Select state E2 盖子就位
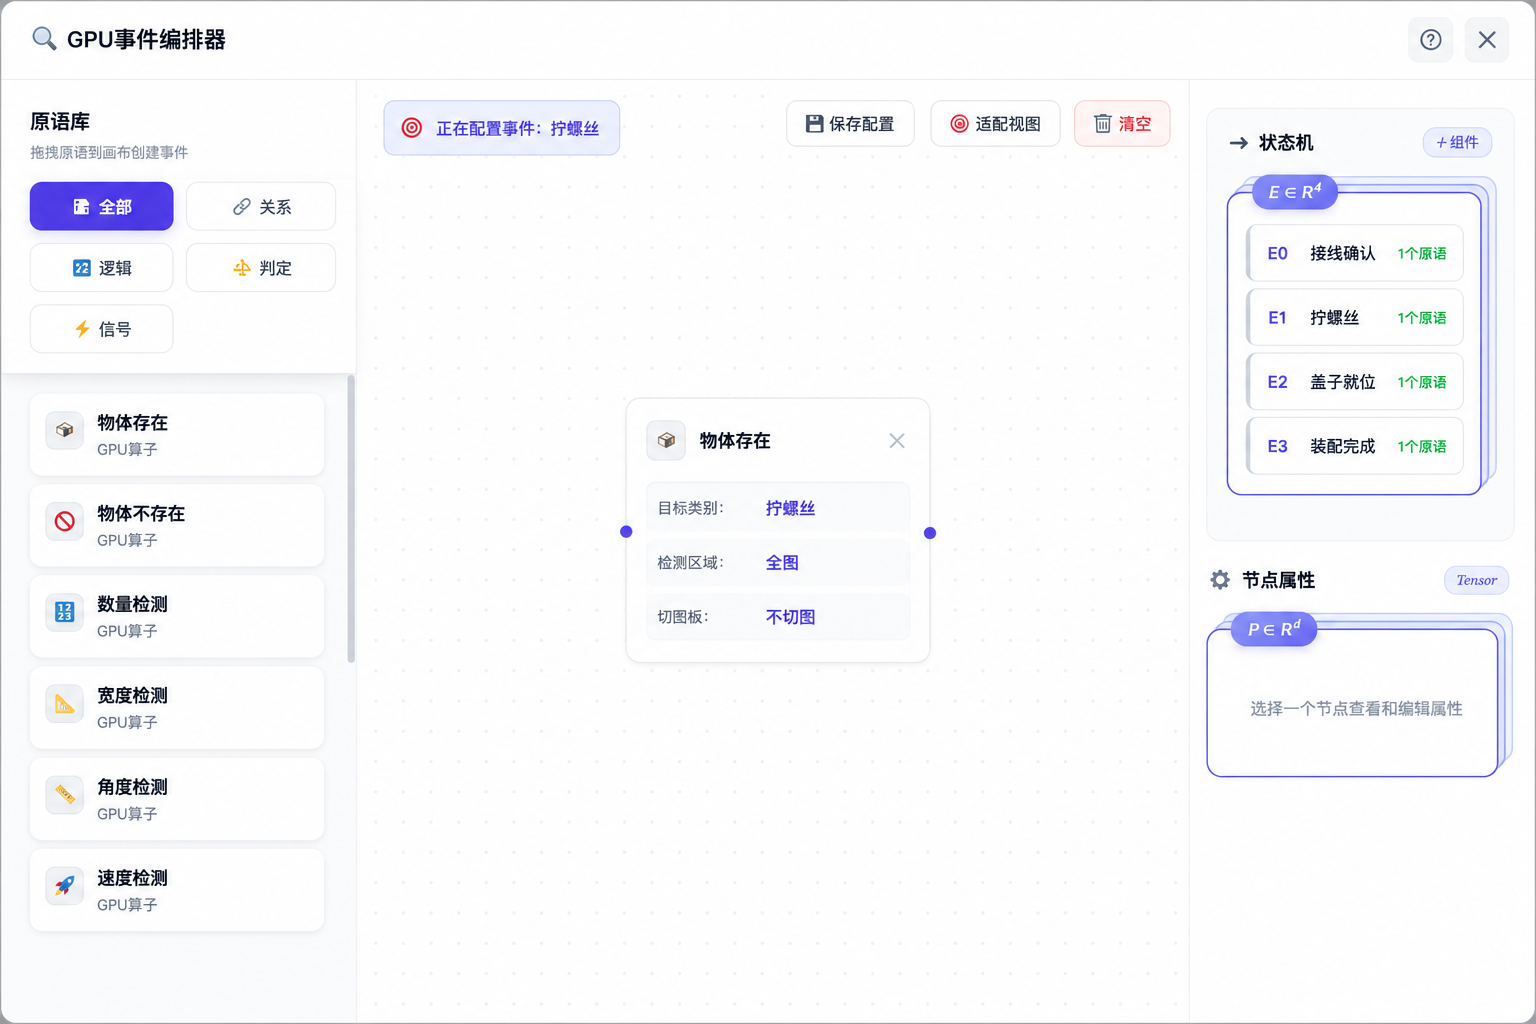1536x1024 pixels. pyautogui.click(x=1355, y=382)
